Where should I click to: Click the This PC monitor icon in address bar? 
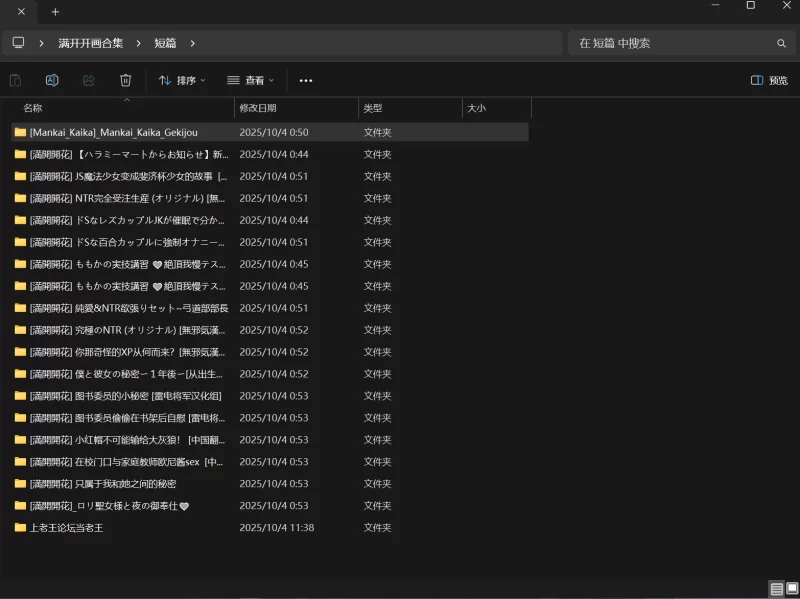pos(18,43)
